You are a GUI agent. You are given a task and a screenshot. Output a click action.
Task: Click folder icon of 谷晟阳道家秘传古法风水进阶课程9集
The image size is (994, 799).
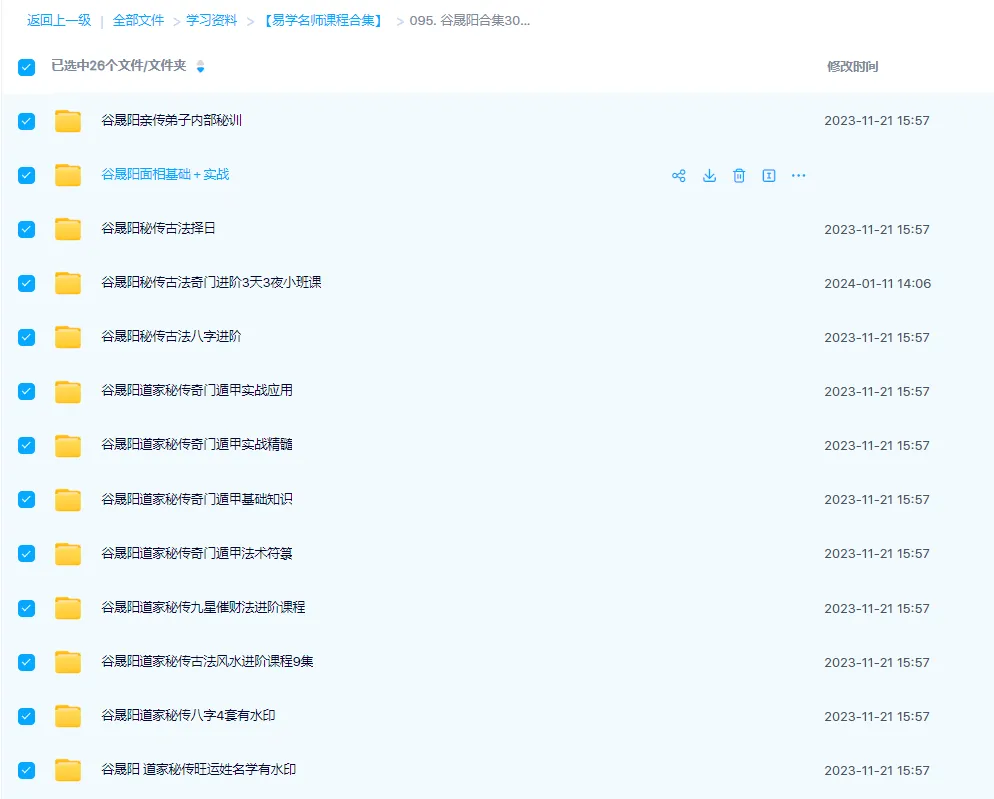pyautogui.click(x=68, y=661)
